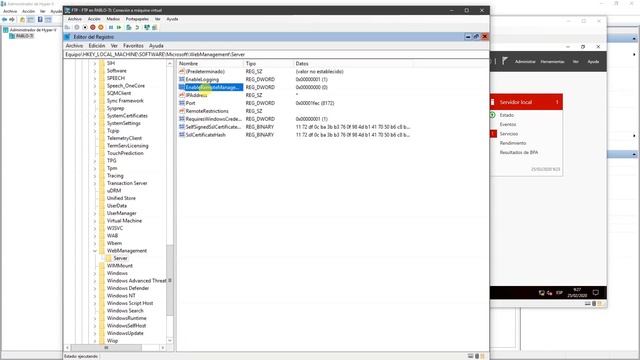The width and height of the screenshot is (640, 360).
Task: Open the Administrar menu in Server Manager
Action: [x=525, y=62]
